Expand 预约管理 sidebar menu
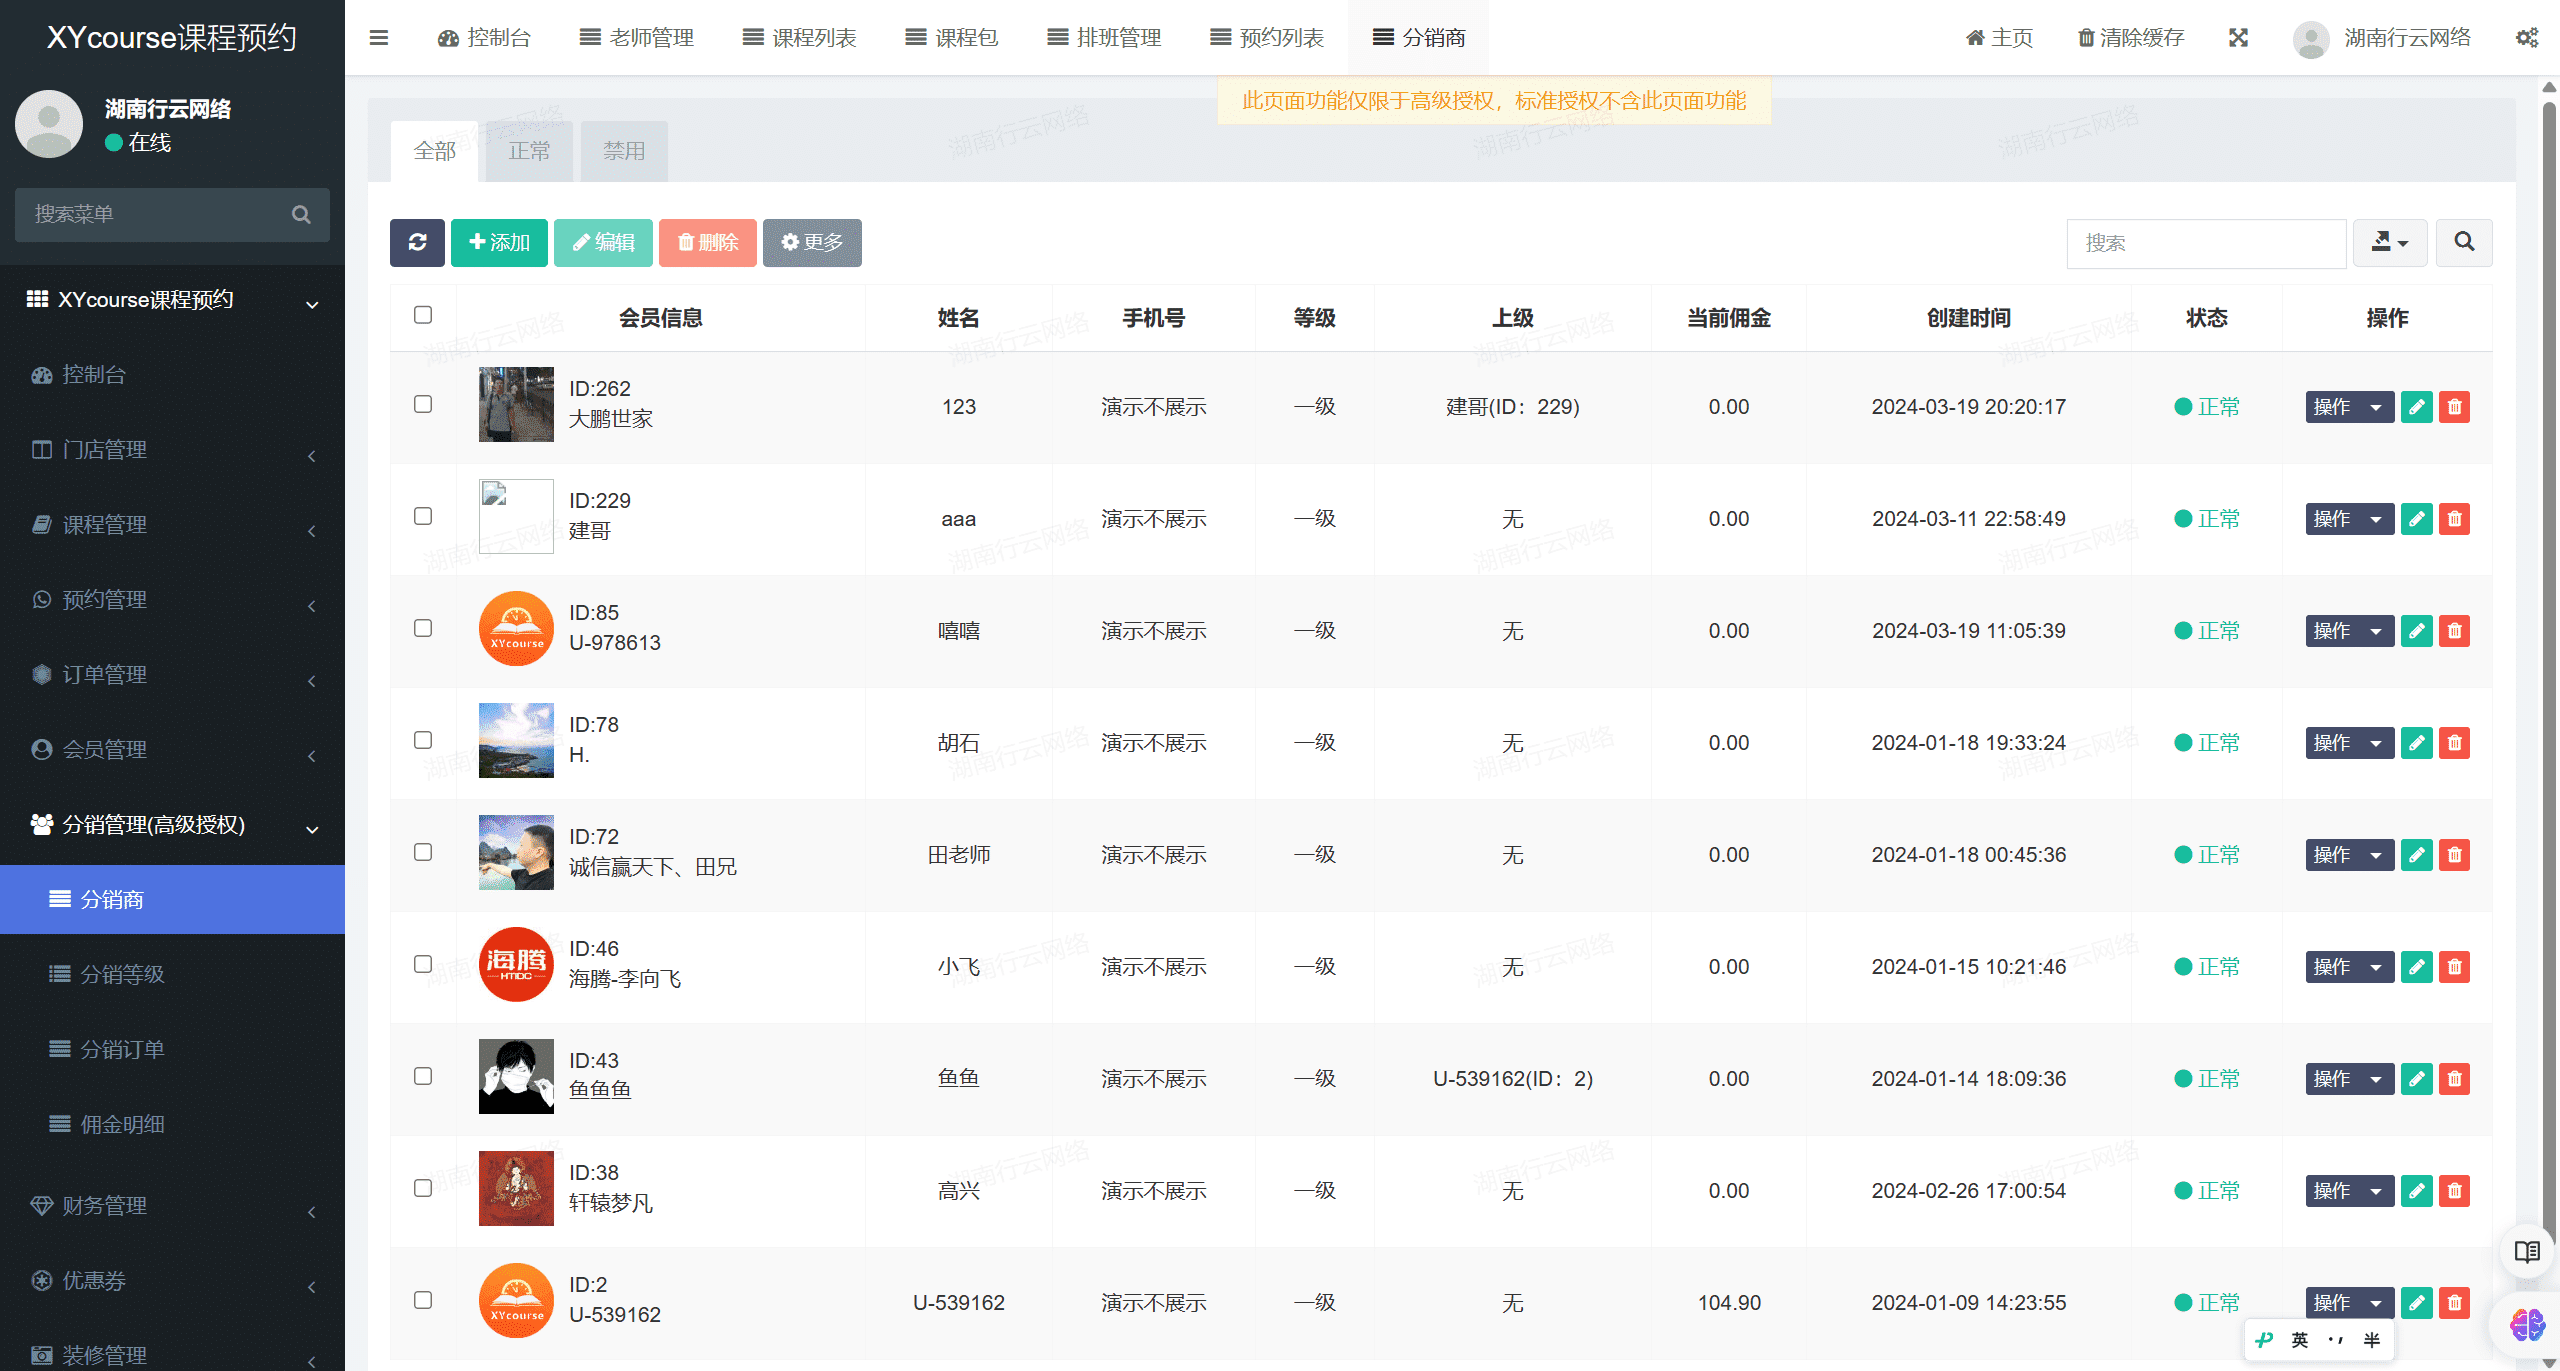 click(x=172, y=600)
